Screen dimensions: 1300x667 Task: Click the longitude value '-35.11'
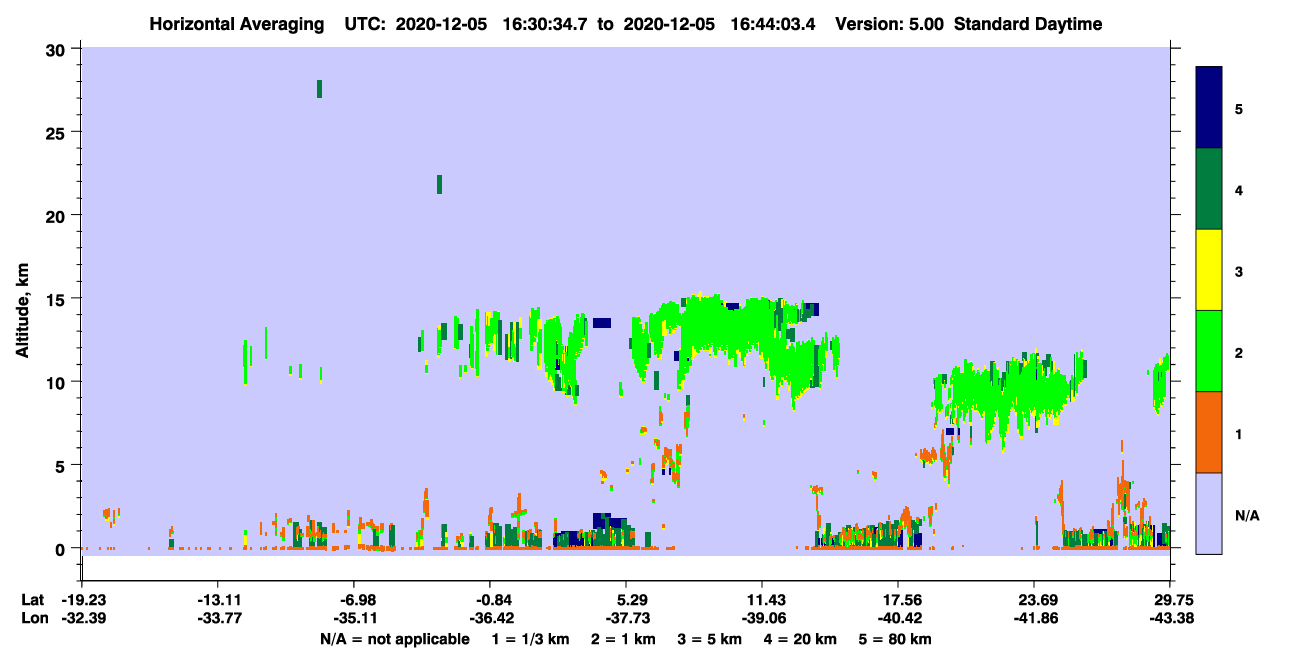coord(354,618)
